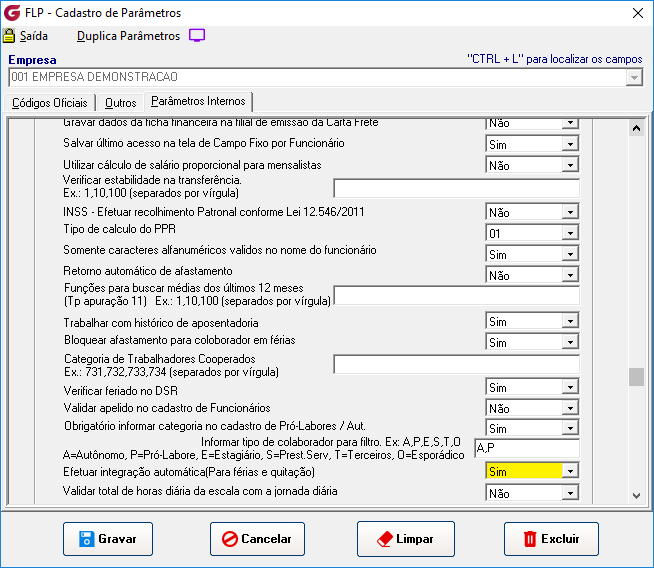The height and width of the screenshot is (568, 654).
Task: Open the Tipo de calculo do PPR dropdown
Action: pyautogui.click(x=570, y=233)
